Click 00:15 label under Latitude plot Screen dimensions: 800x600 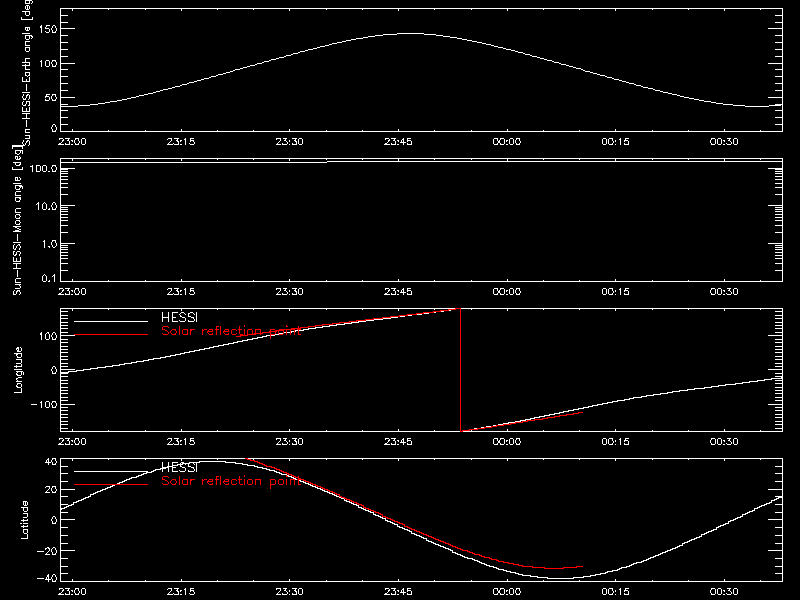pyautogui.click(x=615, y=591)
